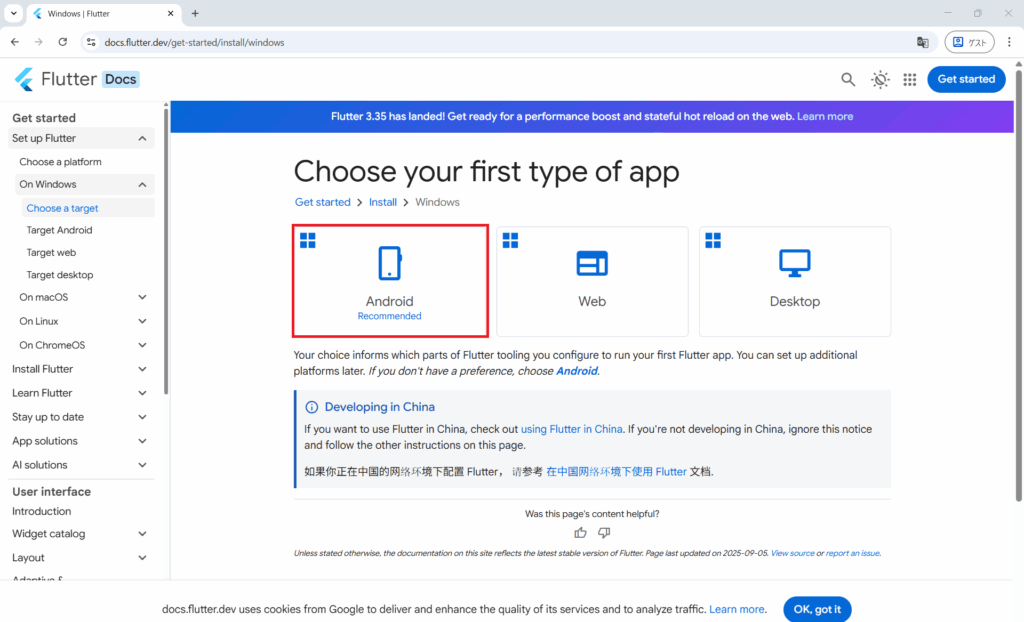Image resolution: width=1024 pixels, height=622 pixels.
Task: Click the Flutter logo in the header
Action: pyautogui.click(x=56, y=80)
